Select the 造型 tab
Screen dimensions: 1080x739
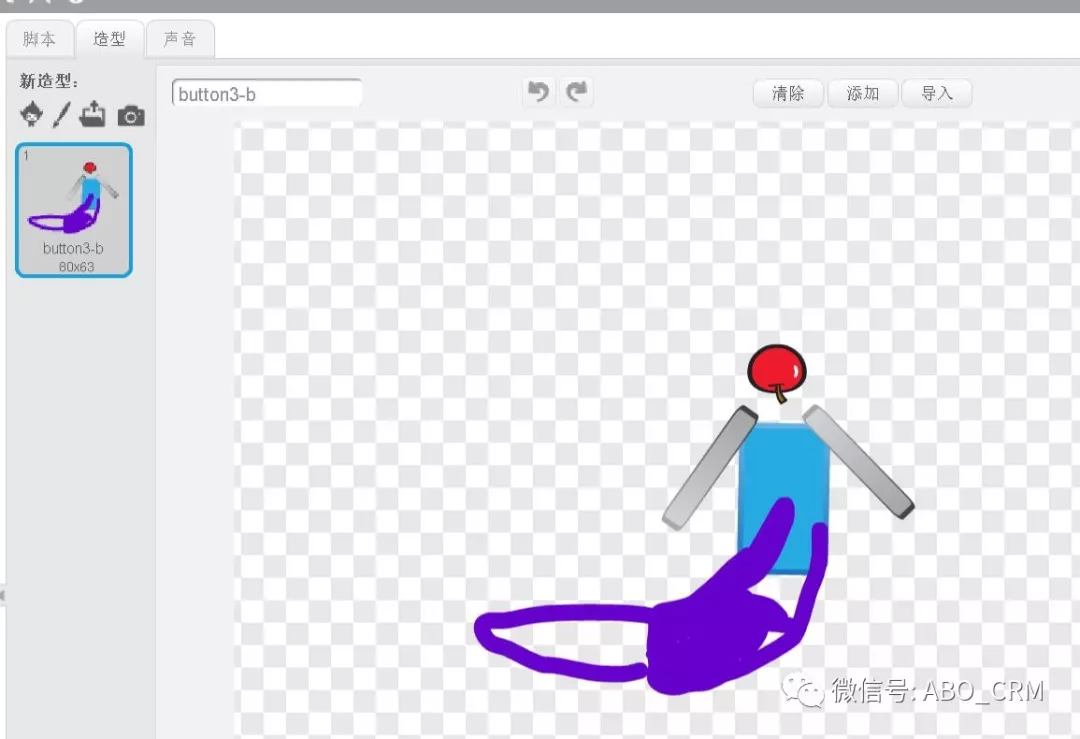pyautogui.click(x=110, y=39)
